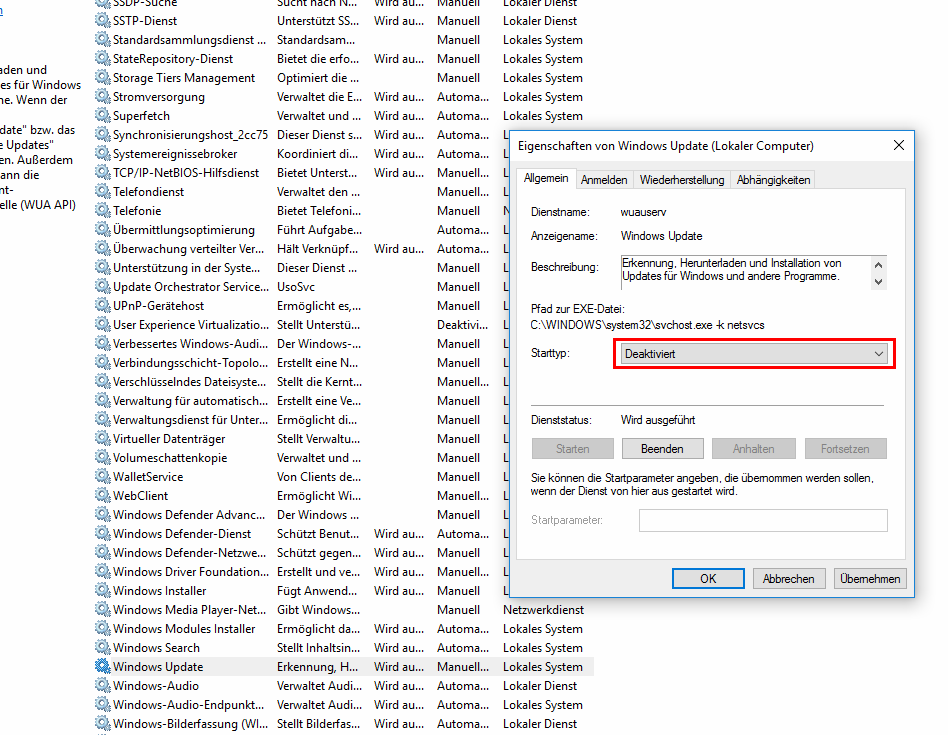
Task: Click the gear icon next to Superfetch
Action: [x=103, y=115]
